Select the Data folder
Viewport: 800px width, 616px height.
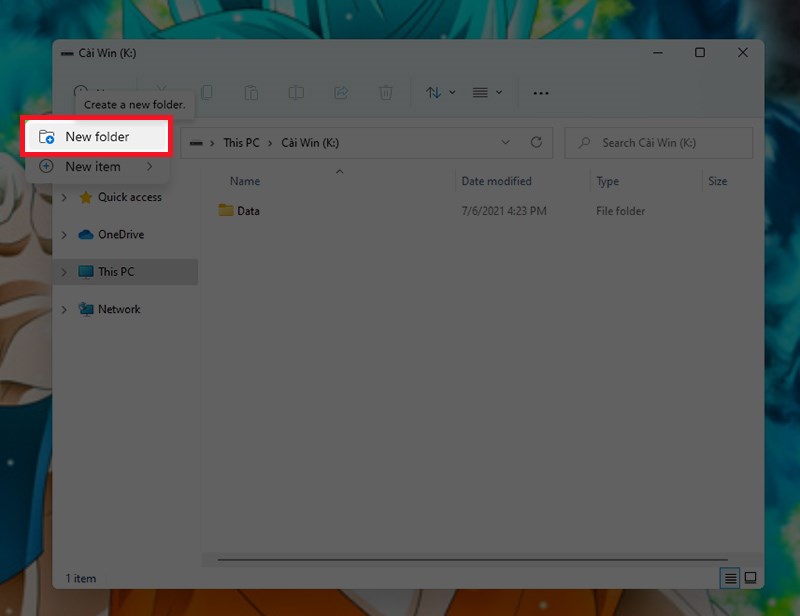tap(248, 211)
